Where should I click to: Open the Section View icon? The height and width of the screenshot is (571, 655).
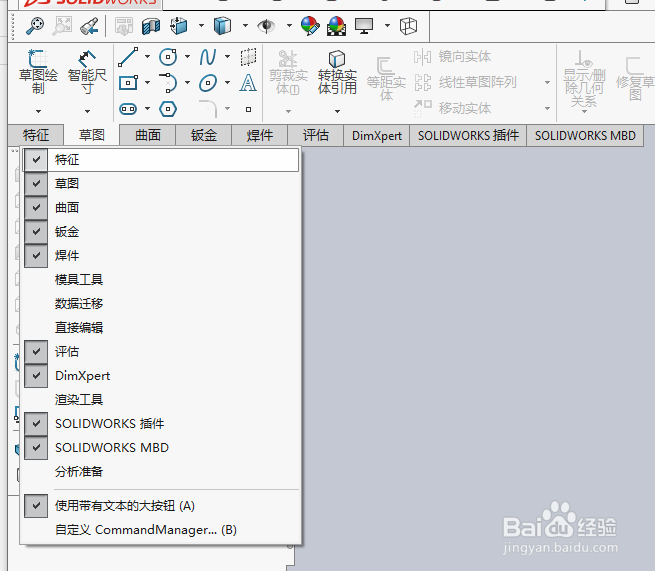(x=151, y=26)
